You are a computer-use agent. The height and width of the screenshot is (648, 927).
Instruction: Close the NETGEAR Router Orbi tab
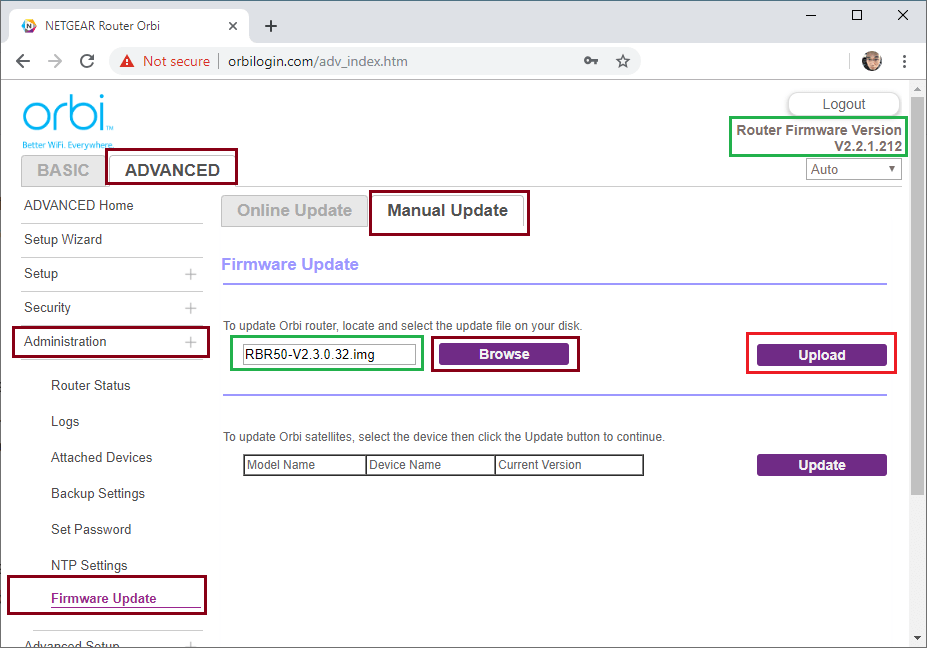tap(233, 26)
